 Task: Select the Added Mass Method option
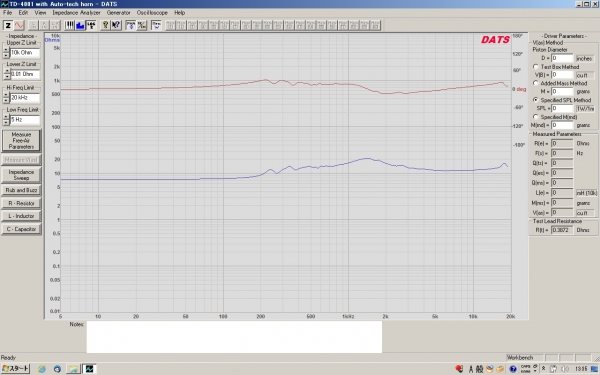(x=536, y=83)
